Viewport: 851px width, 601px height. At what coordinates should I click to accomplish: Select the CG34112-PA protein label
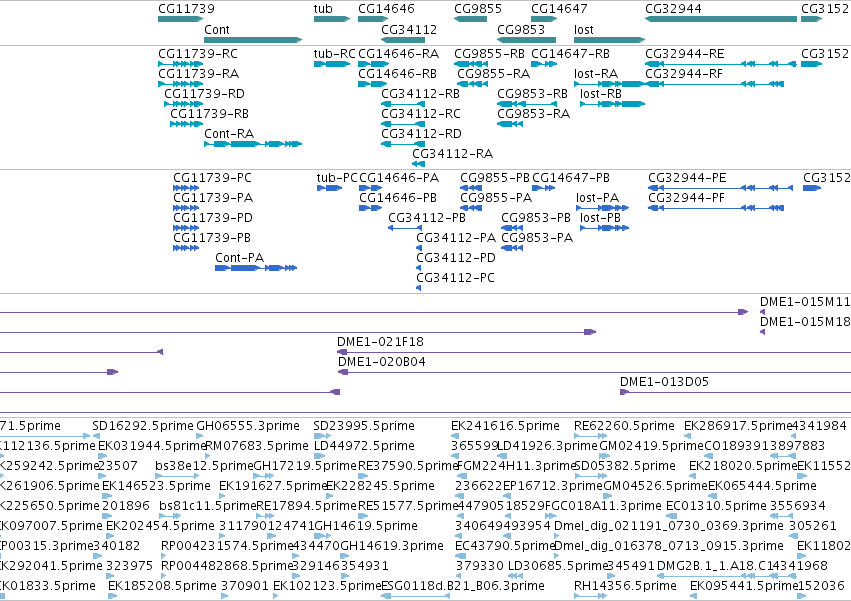tap(456, 238)
